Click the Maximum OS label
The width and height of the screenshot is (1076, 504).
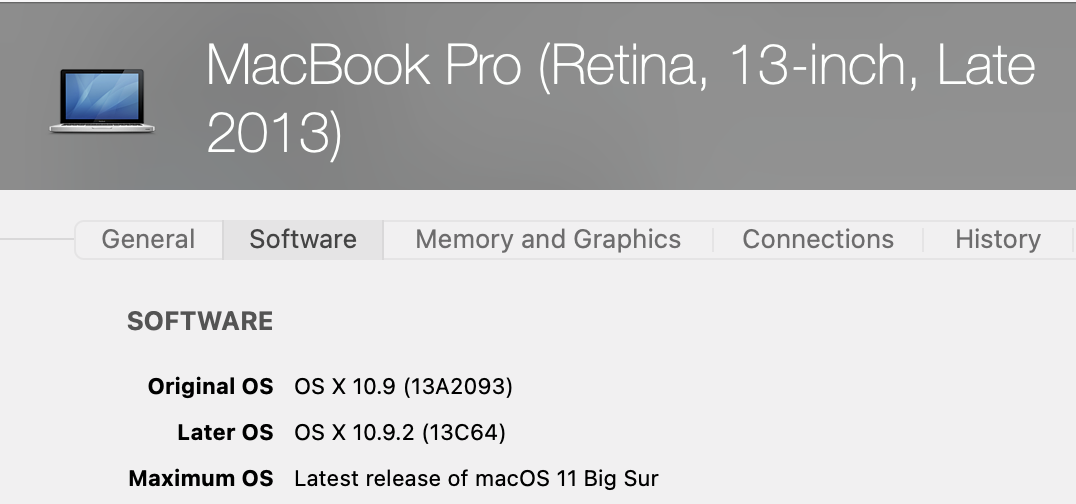[200, 479]
